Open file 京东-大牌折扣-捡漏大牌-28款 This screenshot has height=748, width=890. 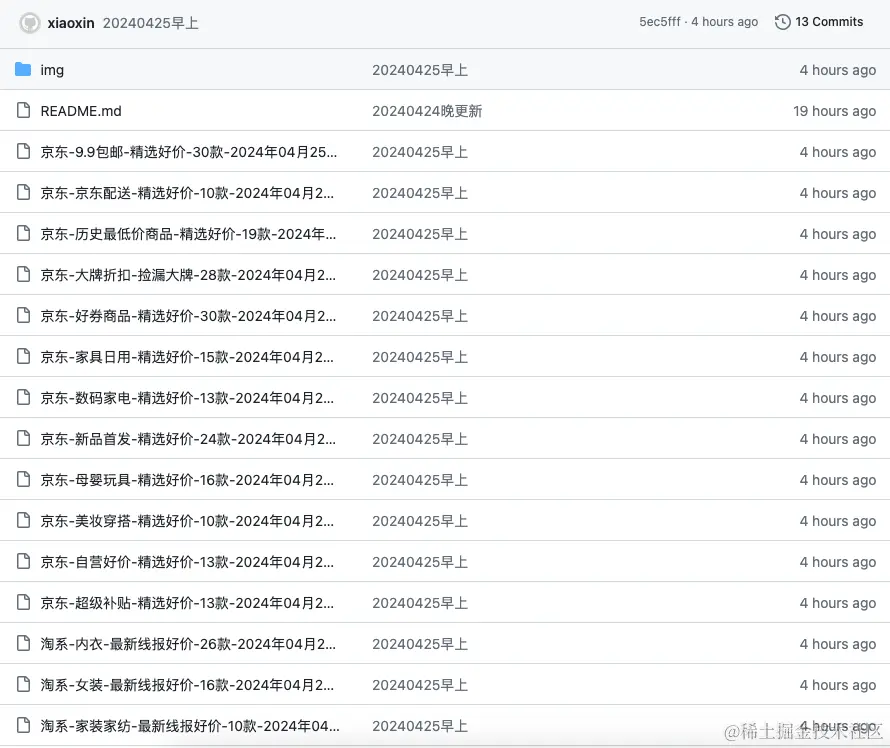pyautogui.click(x=188, y=275)
